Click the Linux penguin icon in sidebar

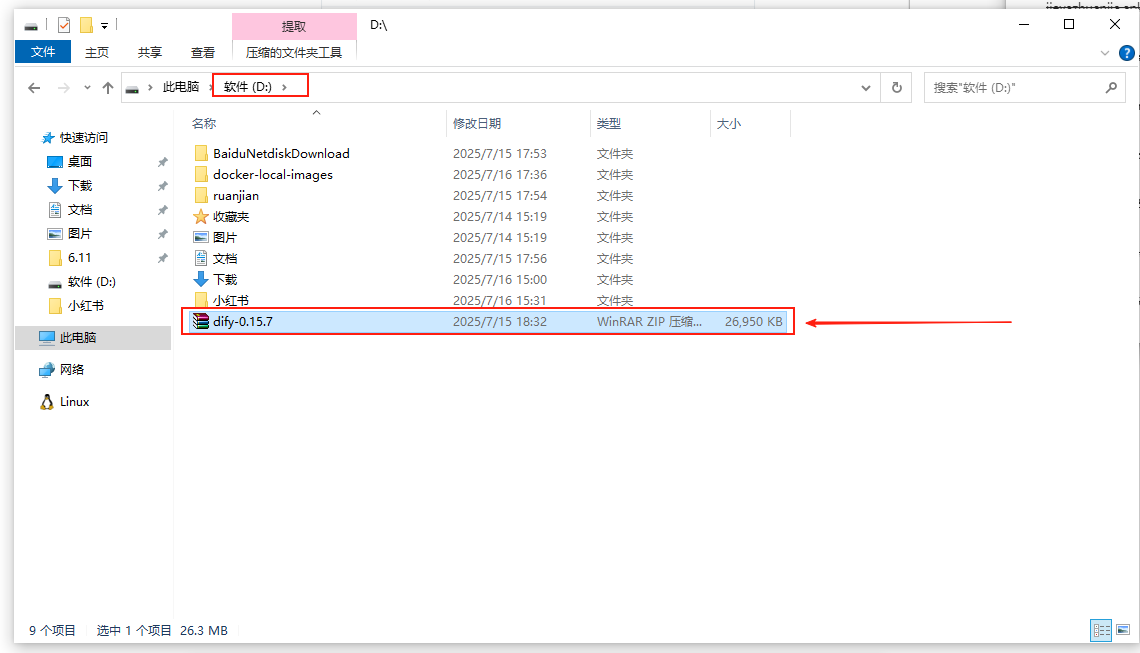coord(47,402)
